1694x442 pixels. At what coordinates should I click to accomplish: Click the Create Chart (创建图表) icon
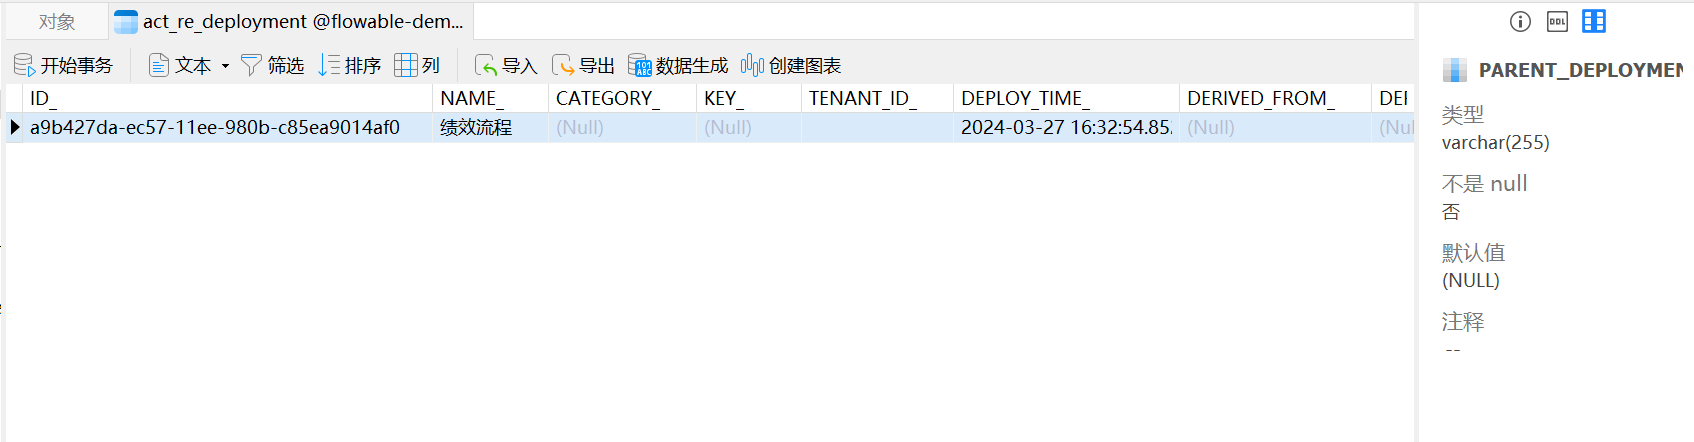[x=752, y=66]
